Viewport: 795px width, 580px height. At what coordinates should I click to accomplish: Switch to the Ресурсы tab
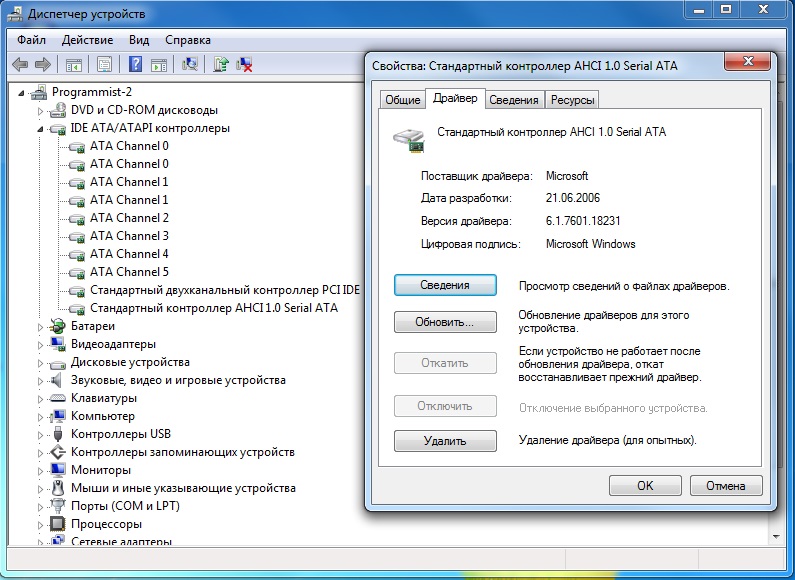coord(572,99)
